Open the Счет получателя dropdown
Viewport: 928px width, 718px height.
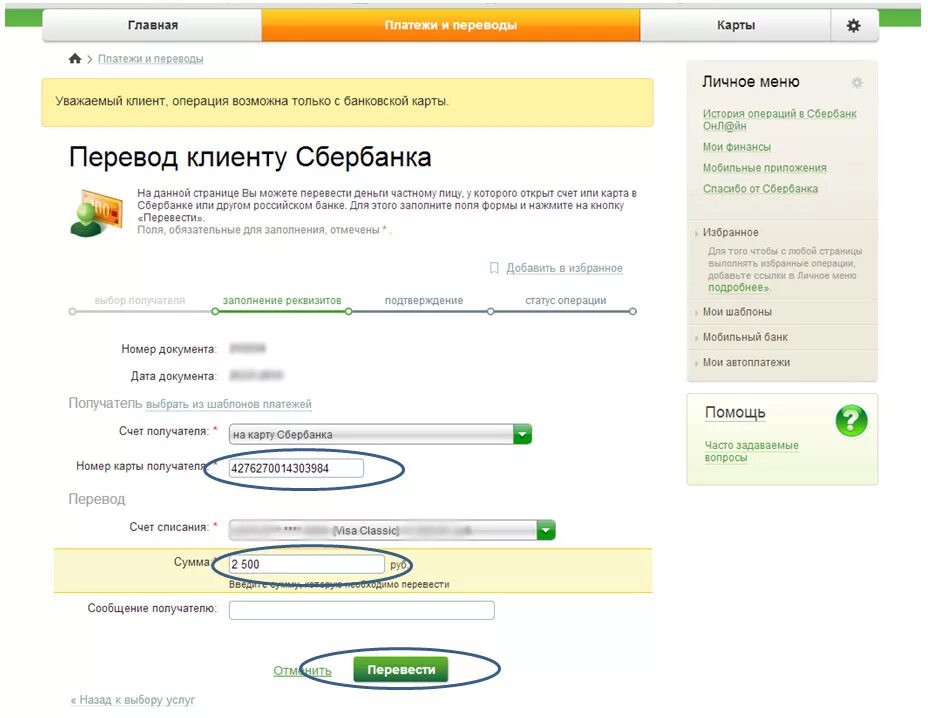(x=380, y=434)
